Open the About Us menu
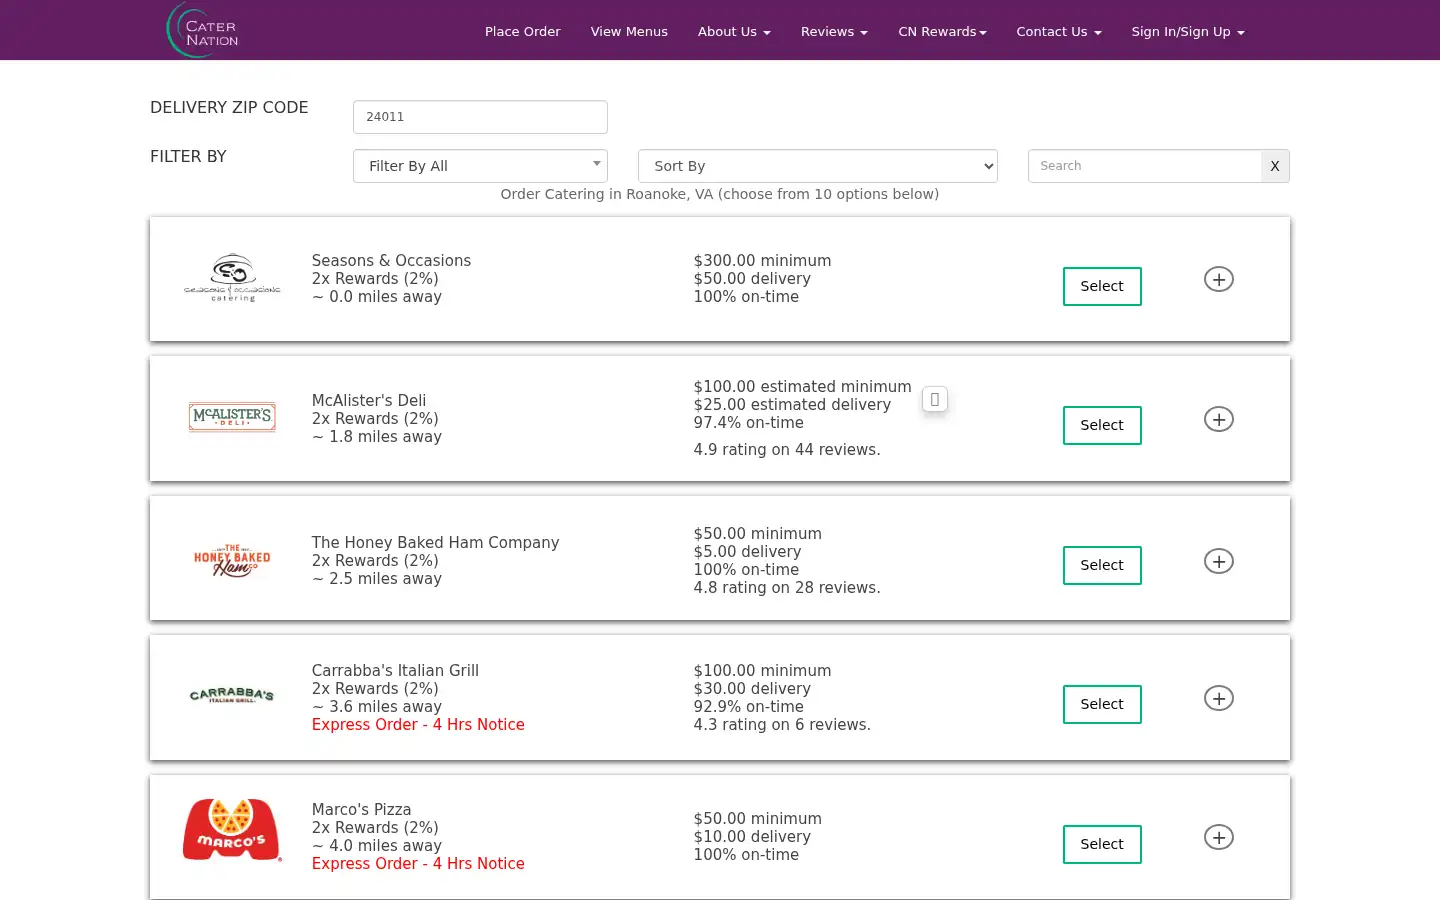The image size is (1440, 900). pos(734,32)
